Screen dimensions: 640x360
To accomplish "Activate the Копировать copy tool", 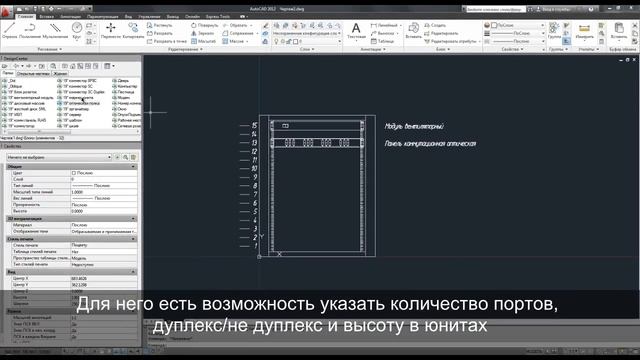I will coord(133,31).
